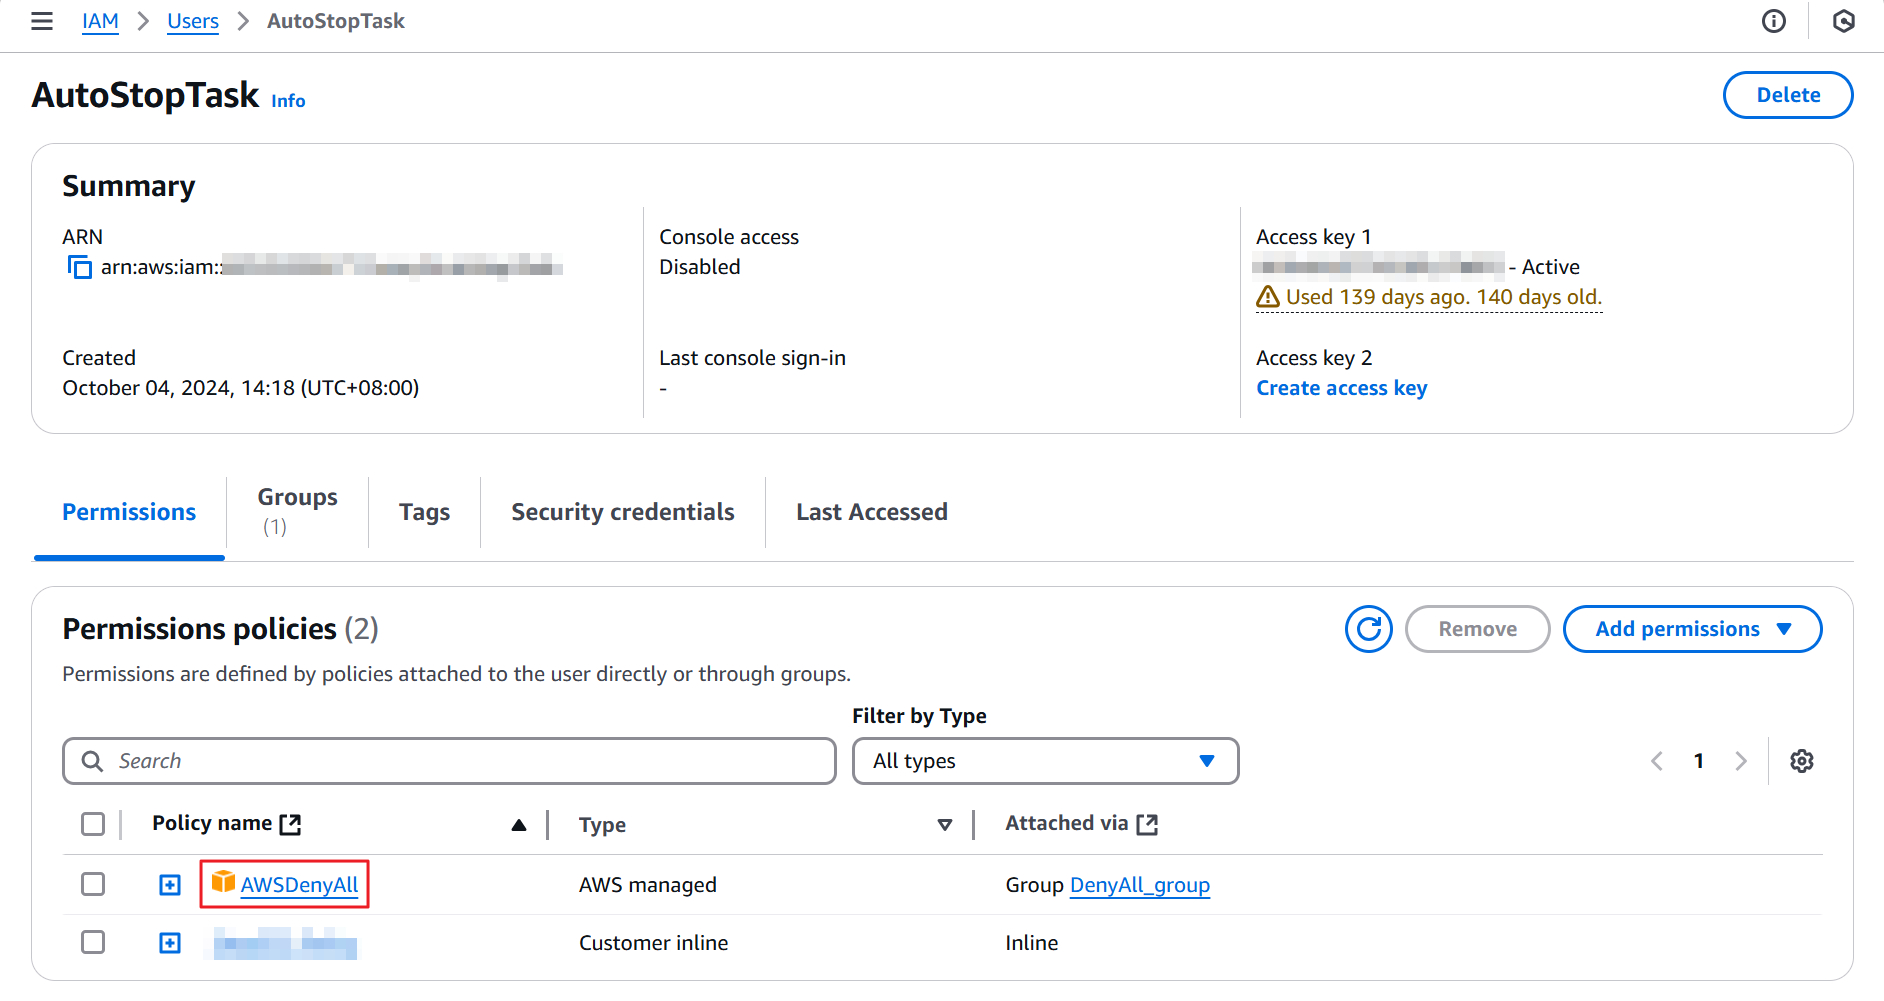Select the AWSDenyAll policy checkbox
1884x1001 pixels.
(x=93, y=884)
